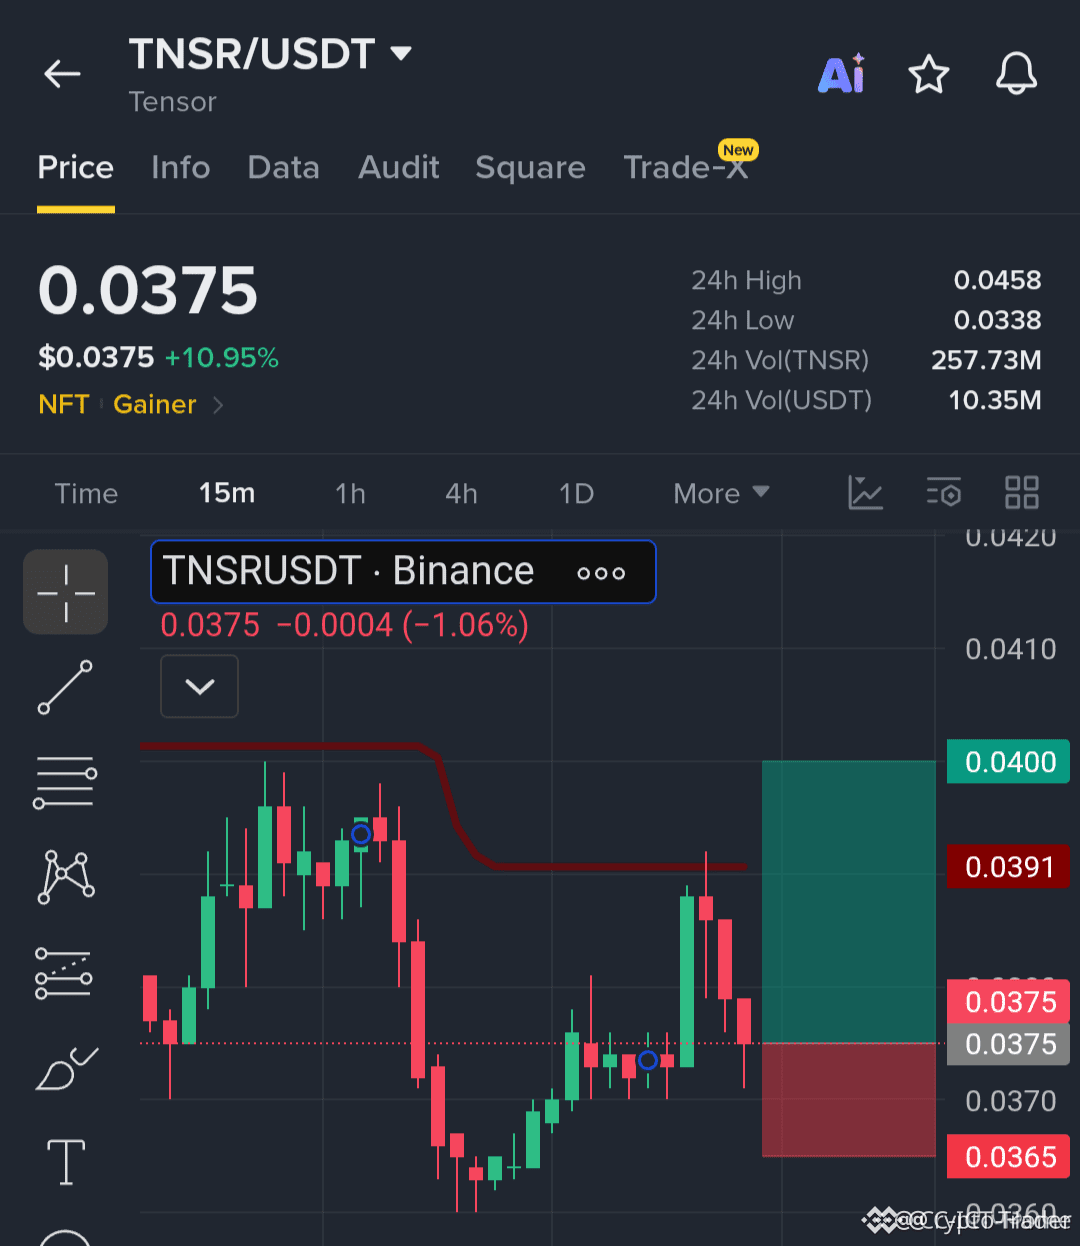Open the NFT category tag

click(x=64, y=404)
